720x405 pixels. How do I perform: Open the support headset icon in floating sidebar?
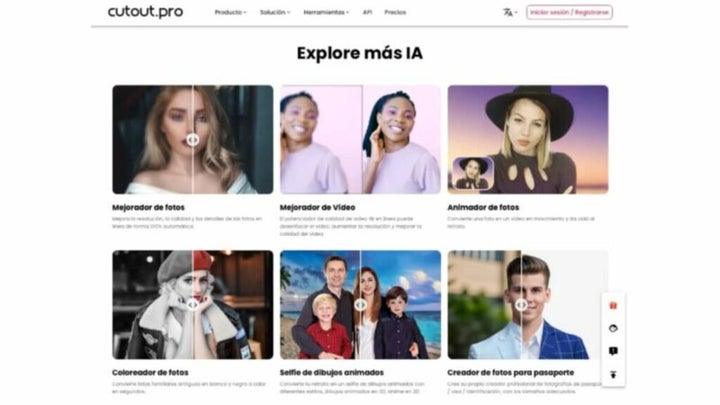coord(613,328)
